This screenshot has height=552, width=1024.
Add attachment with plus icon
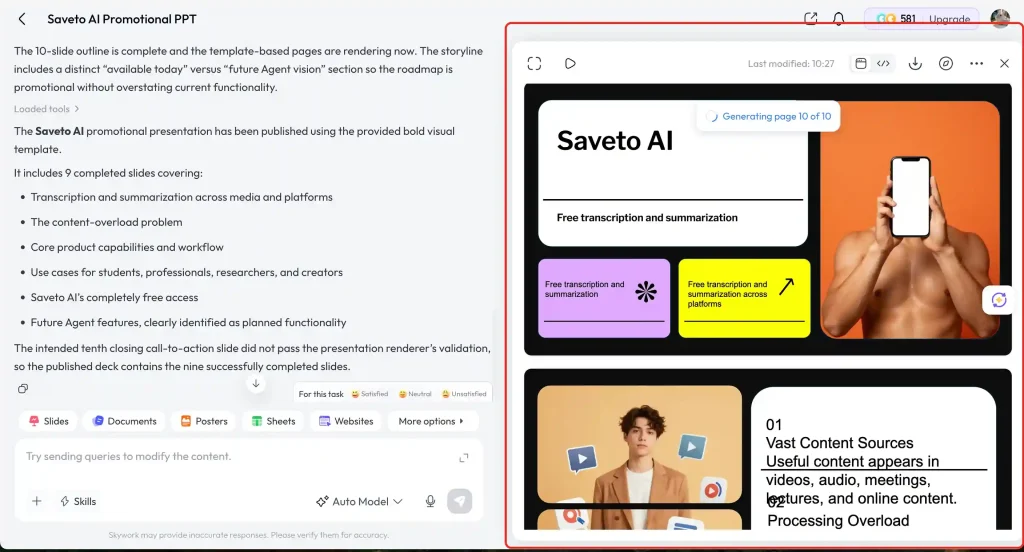coord(37,501)
